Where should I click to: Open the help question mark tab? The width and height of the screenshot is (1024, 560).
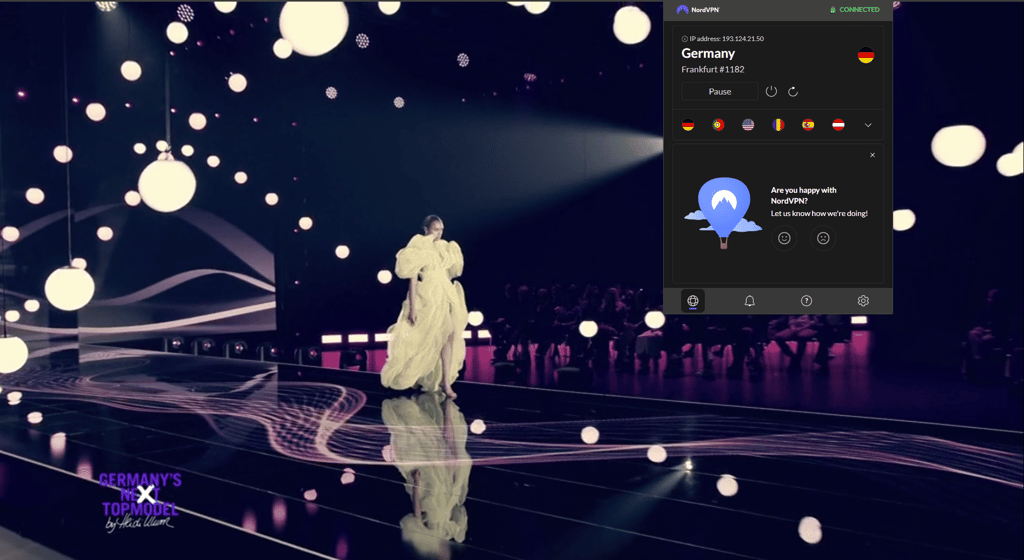click(807, 301)
